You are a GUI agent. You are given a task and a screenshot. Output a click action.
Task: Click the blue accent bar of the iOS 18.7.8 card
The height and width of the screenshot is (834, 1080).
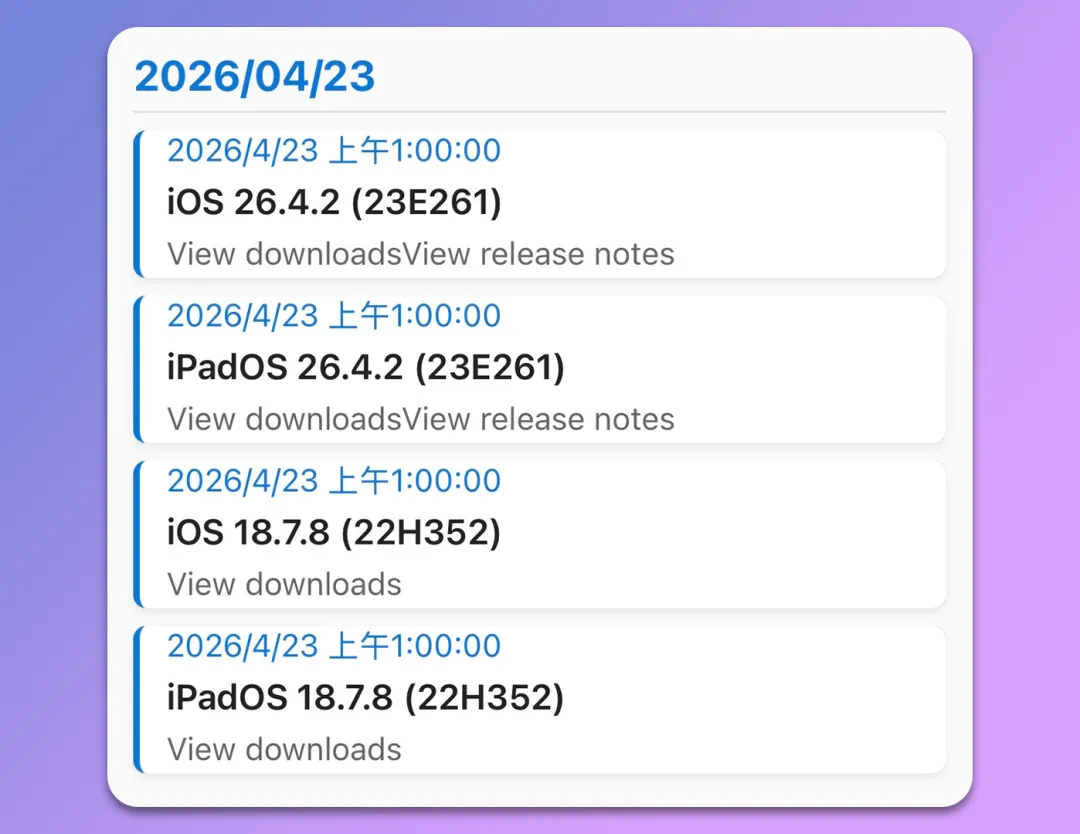137,534
